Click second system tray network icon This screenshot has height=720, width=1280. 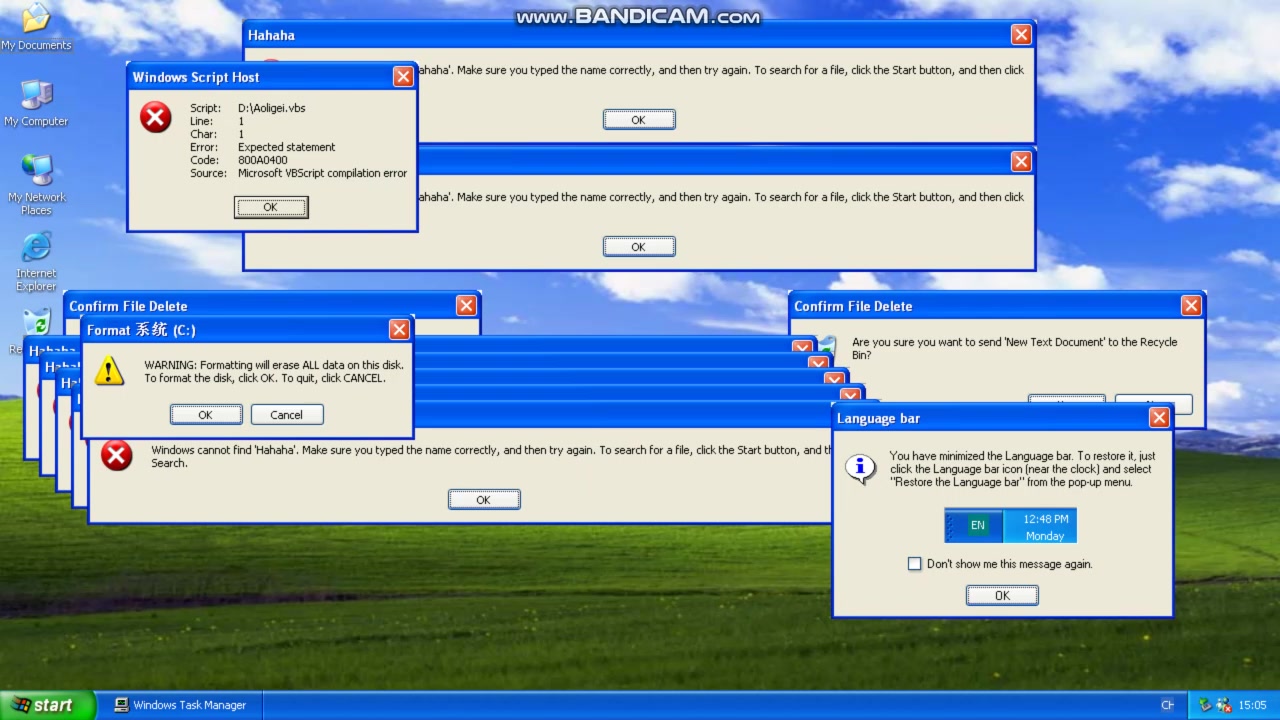coord(1223,705)
